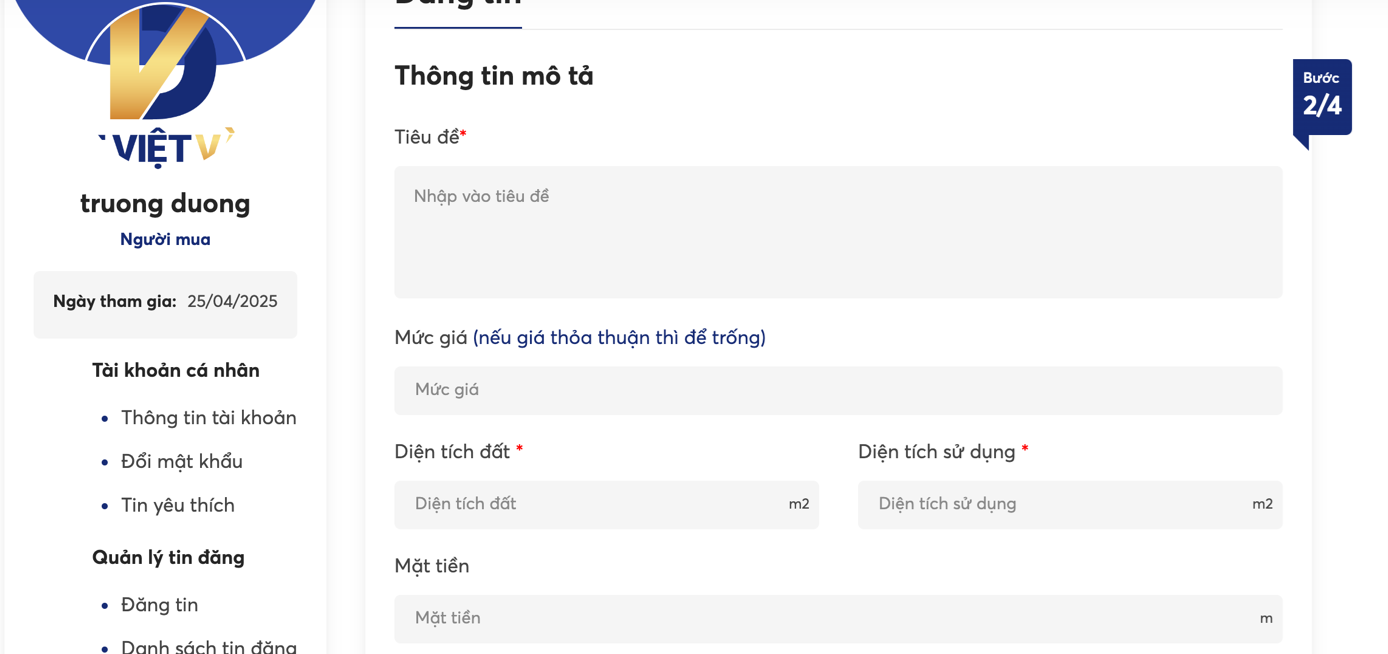This screenshot has height=654, width=1388.
Task: Click the m2 unit in Diện tích đất
Action: point(799,504)
